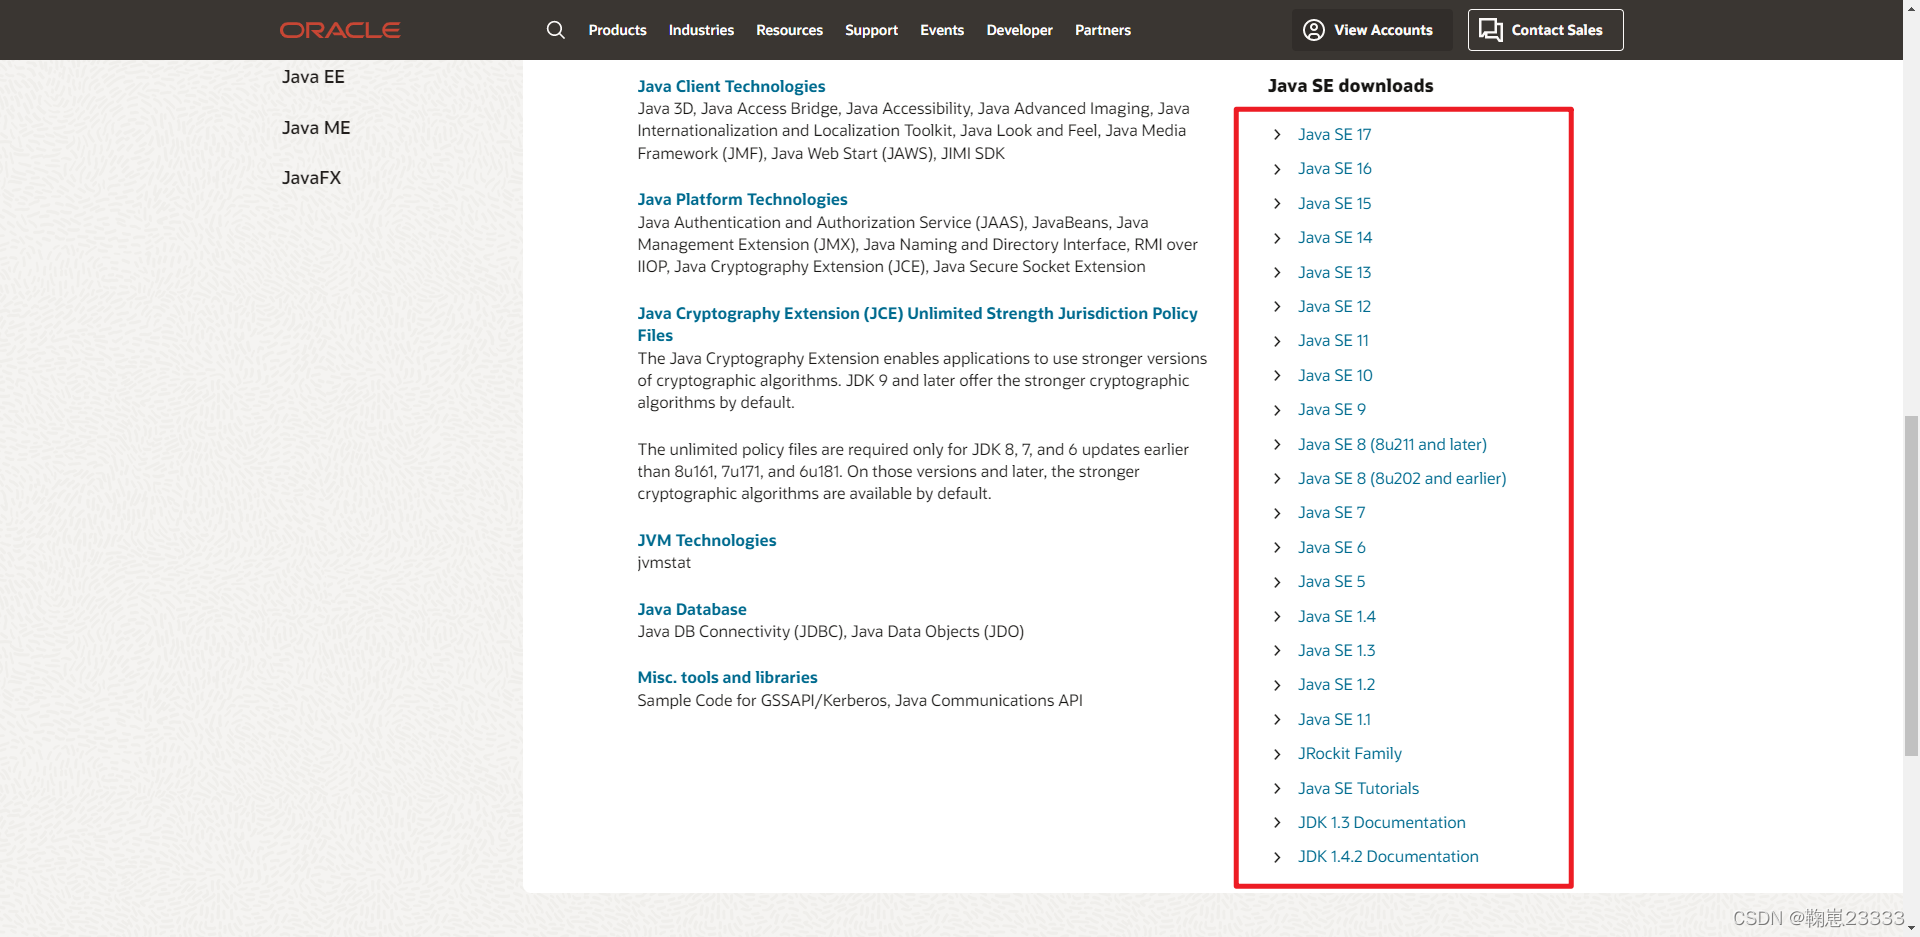The image size is (1920, 937).
Task: Open Java SE 8 (8u211 and later)
Action: tap(1392, 444)
